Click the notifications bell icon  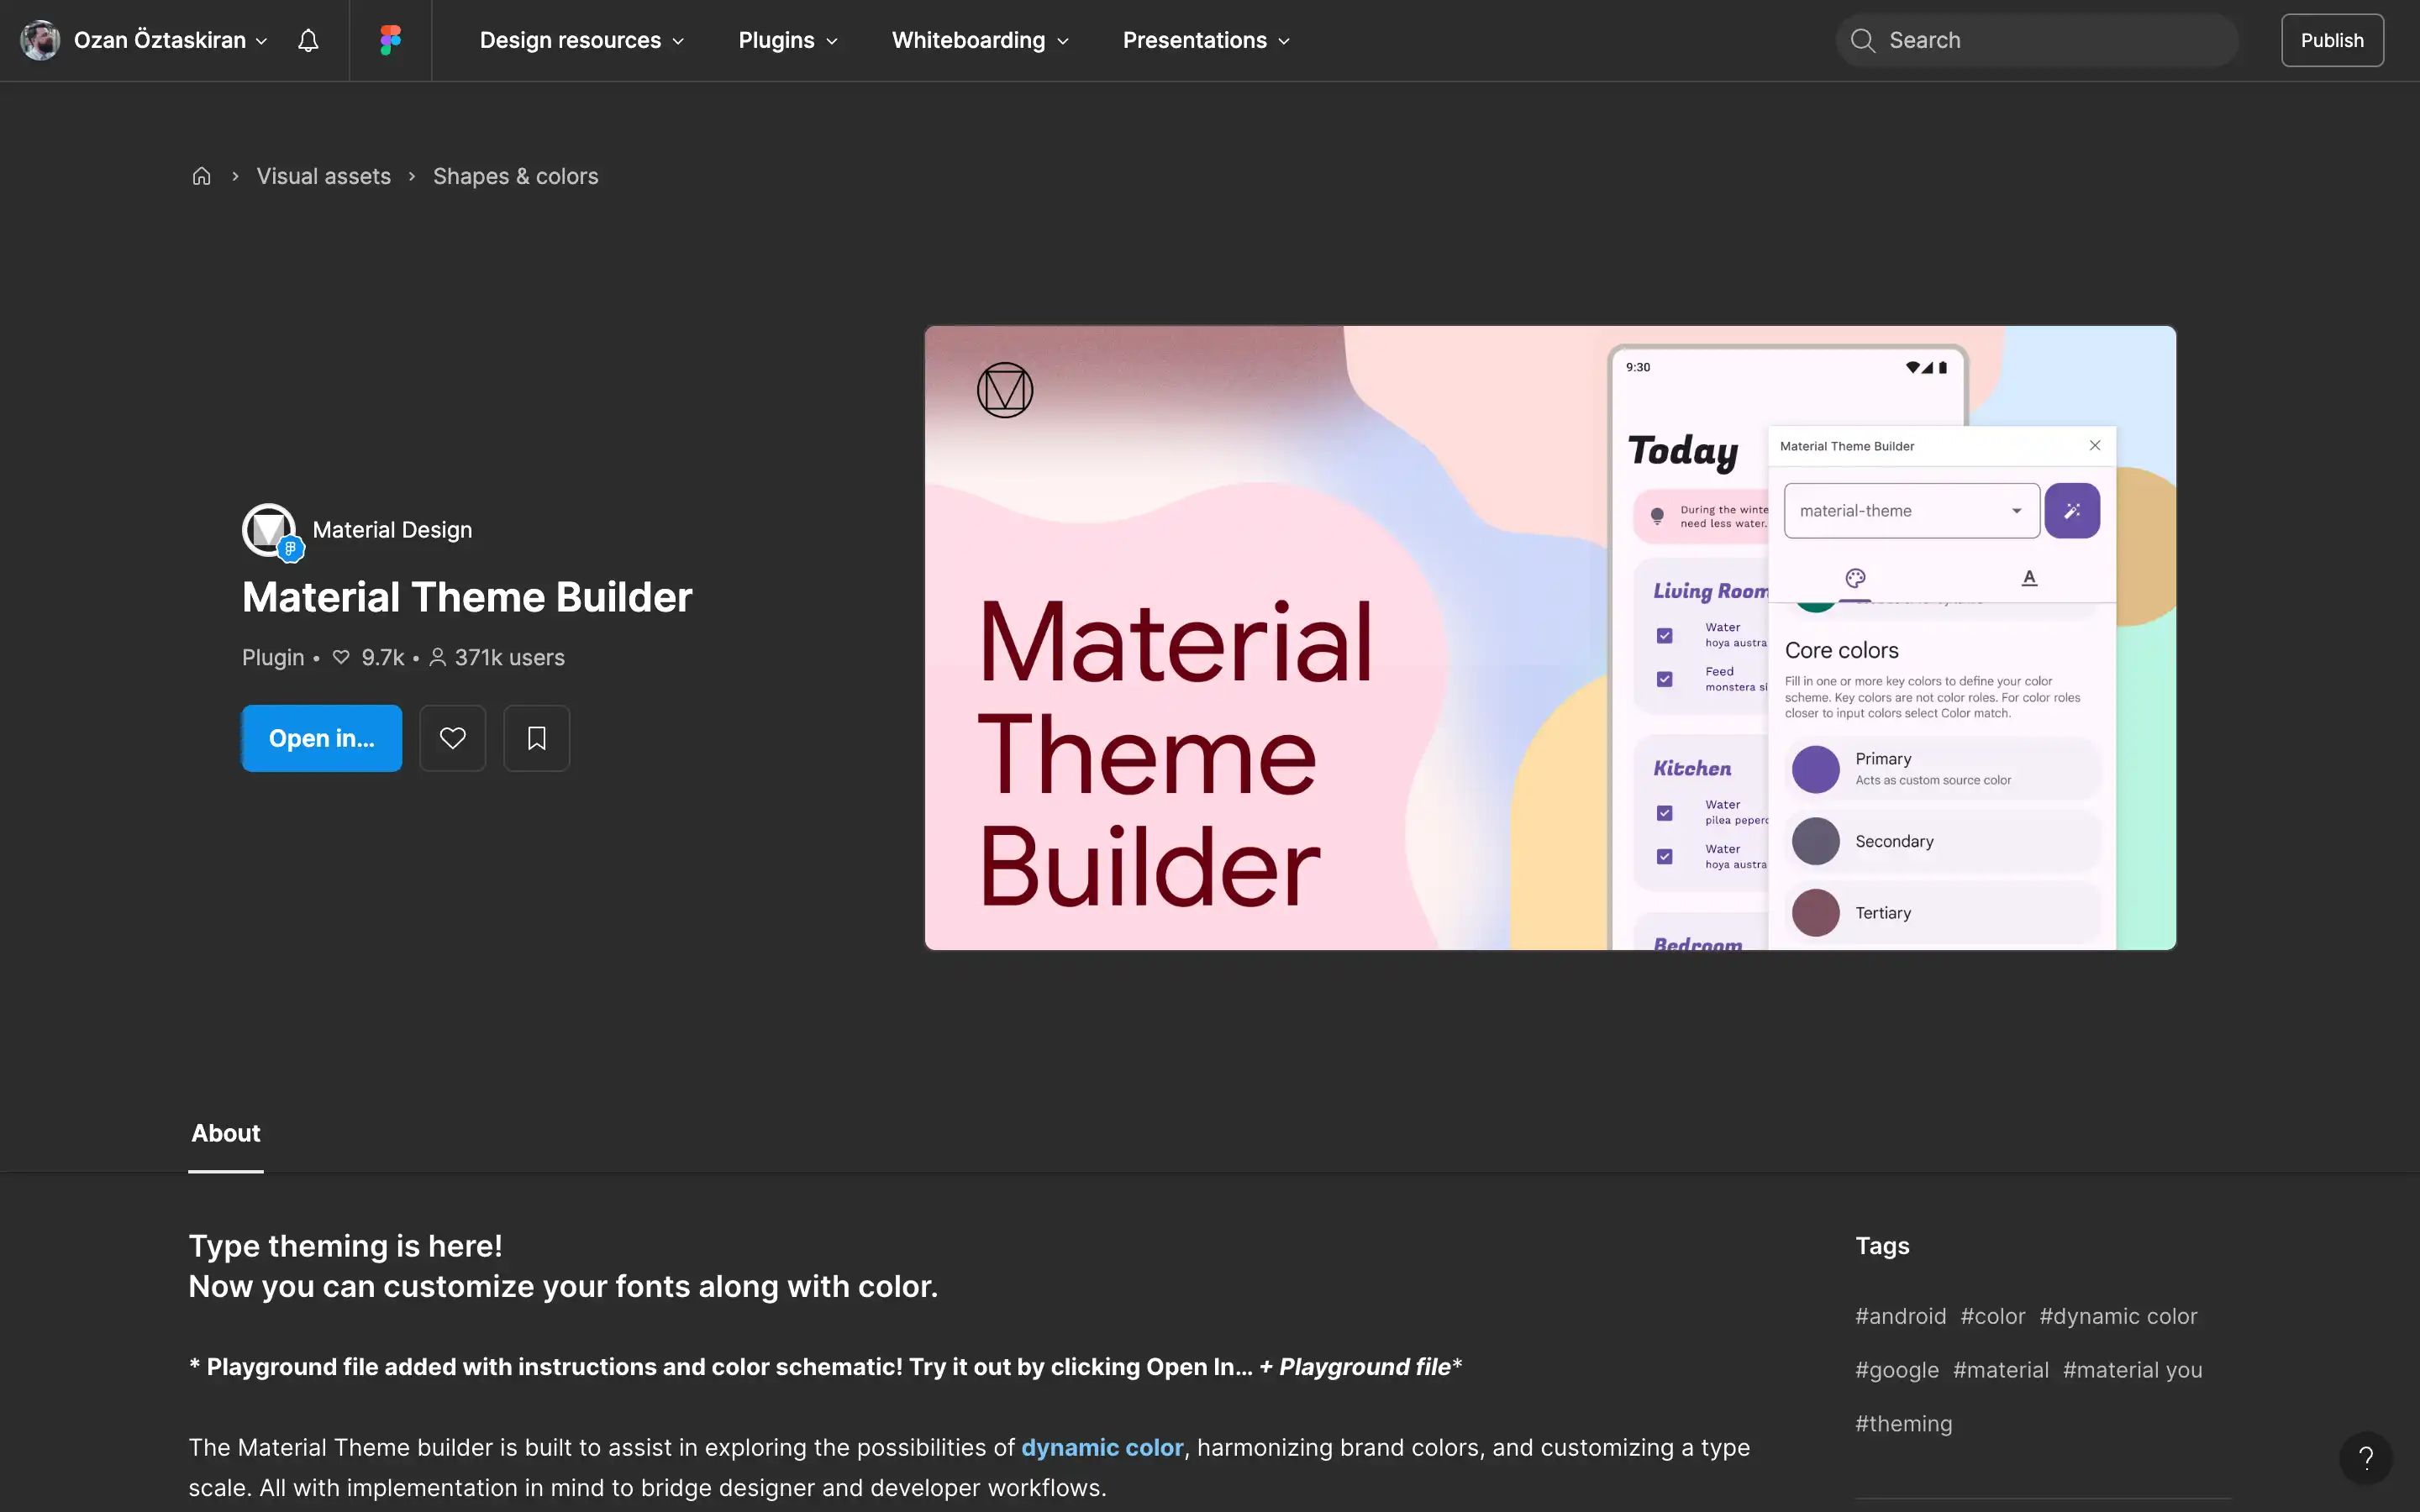click(x=308, y=40)
